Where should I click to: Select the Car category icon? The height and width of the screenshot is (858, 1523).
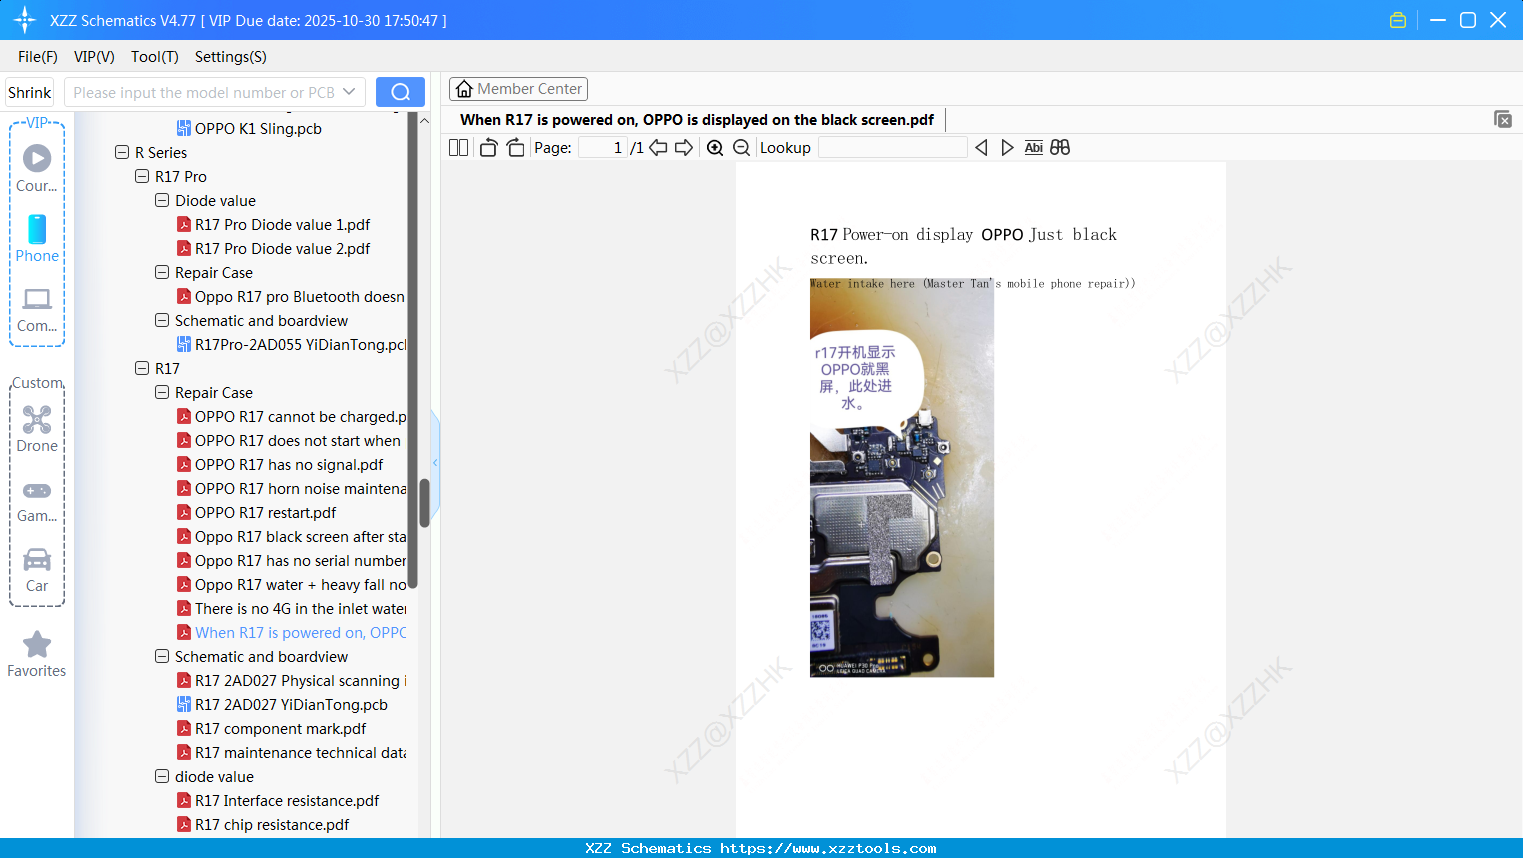[x=37, y=570]
